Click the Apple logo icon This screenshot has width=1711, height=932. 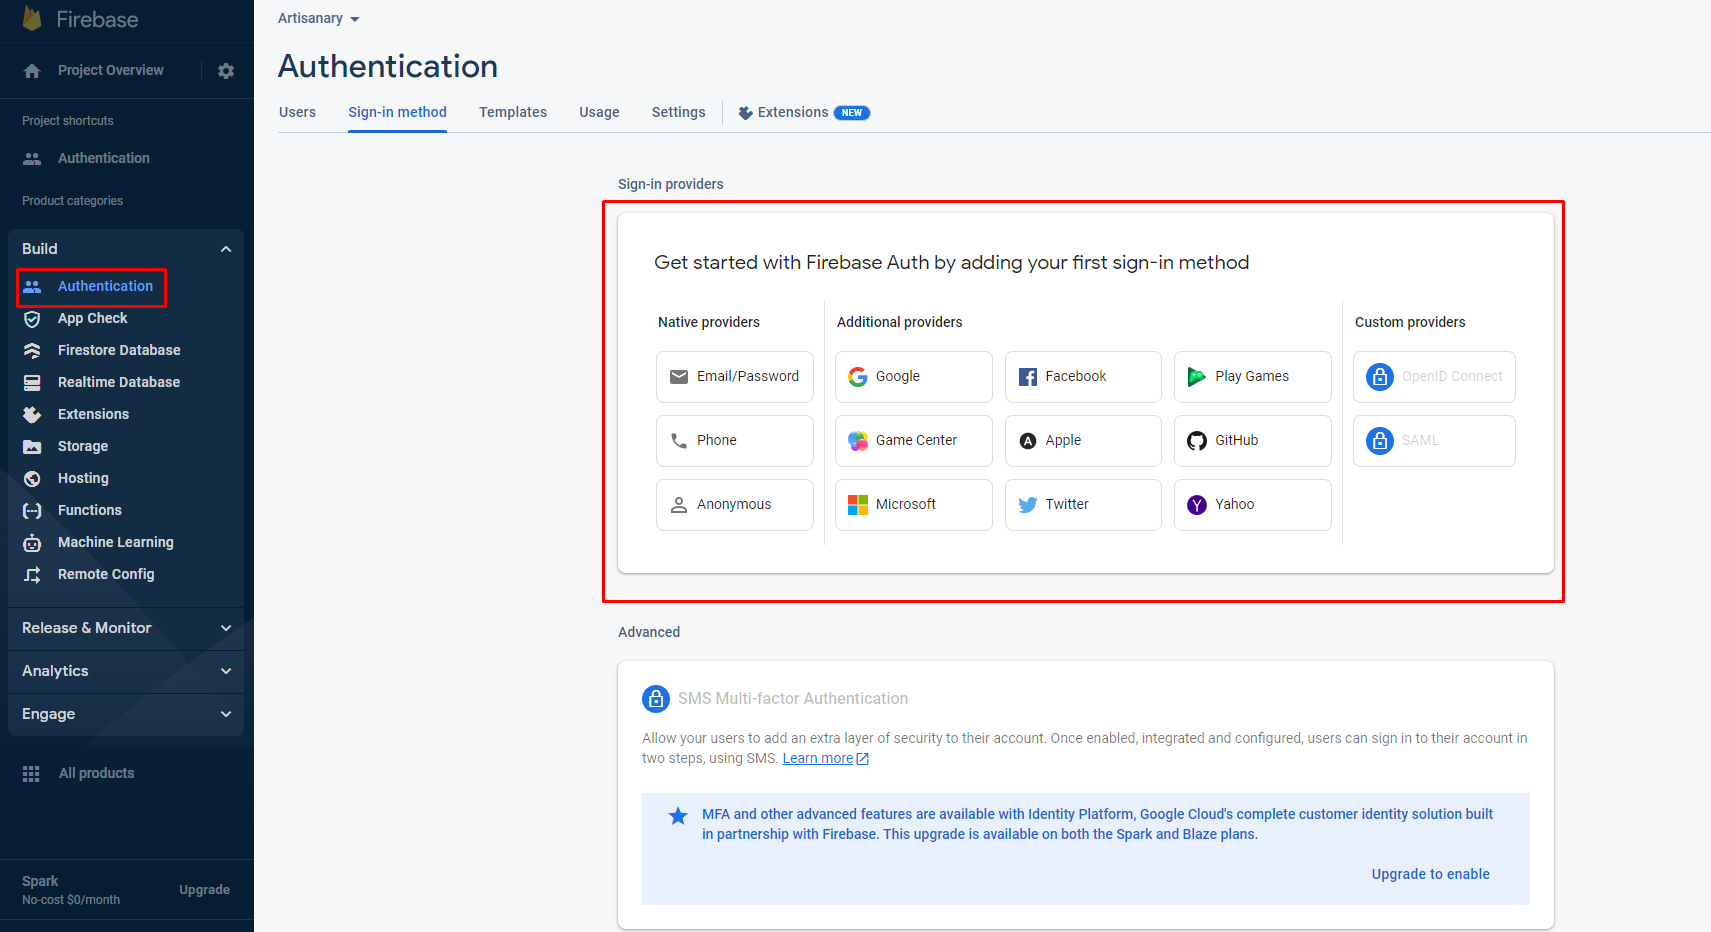tap(1028, 441)
